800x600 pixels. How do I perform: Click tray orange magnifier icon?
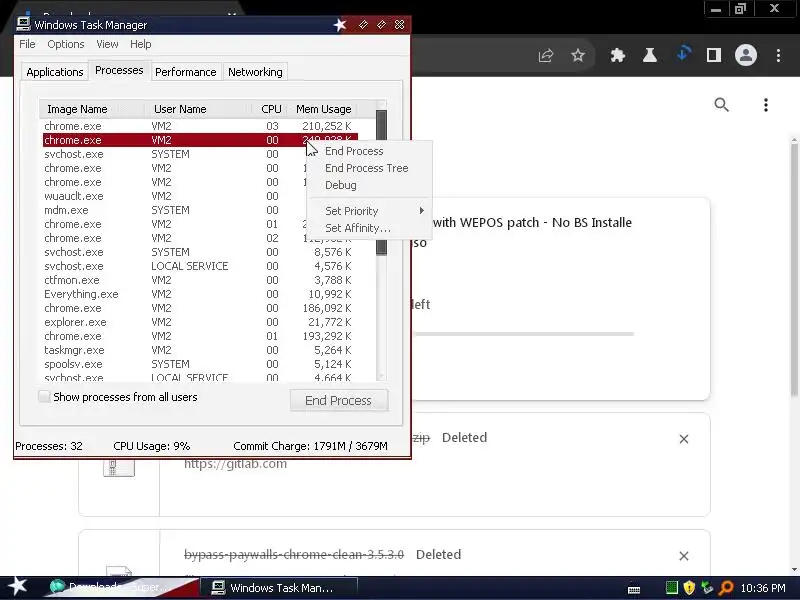[x=726, y=588]
